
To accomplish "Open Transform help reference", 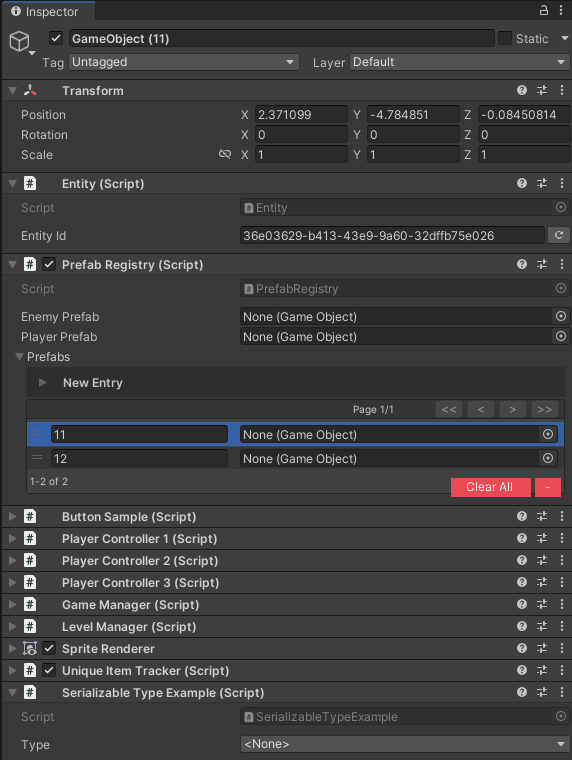I will coord(522,90).
